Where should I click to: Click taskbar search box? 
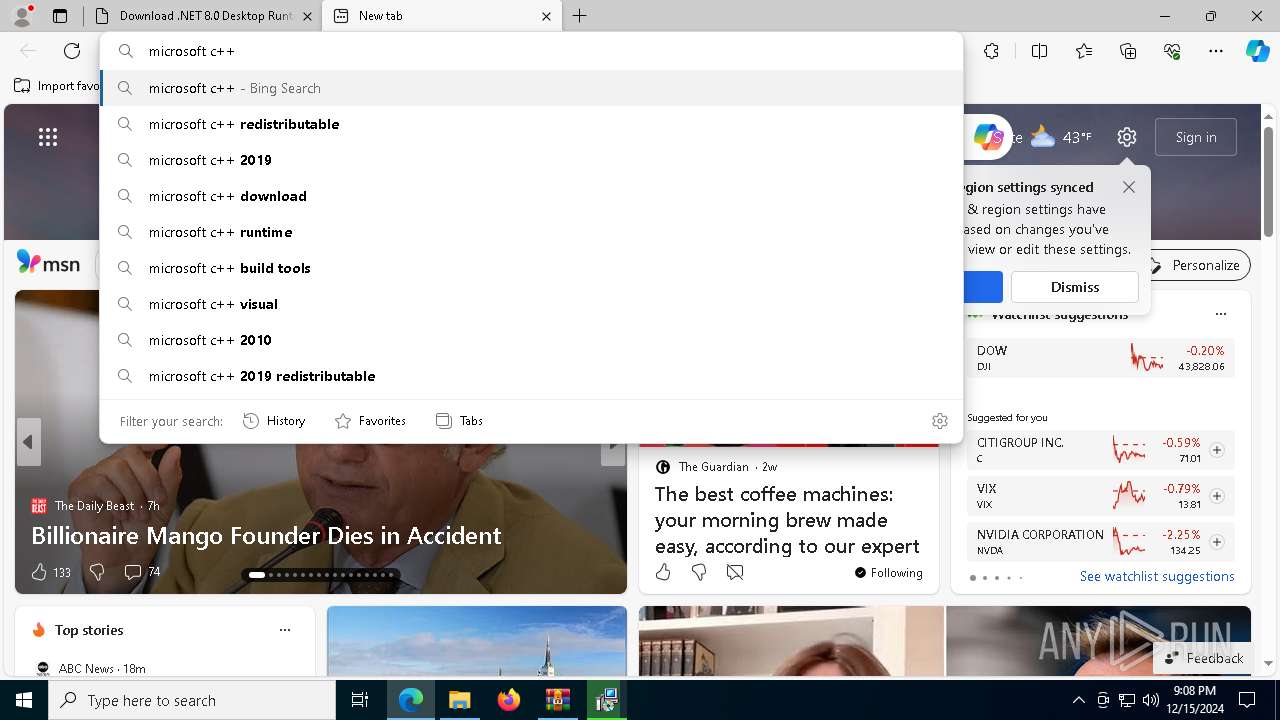tap(192, 700)
